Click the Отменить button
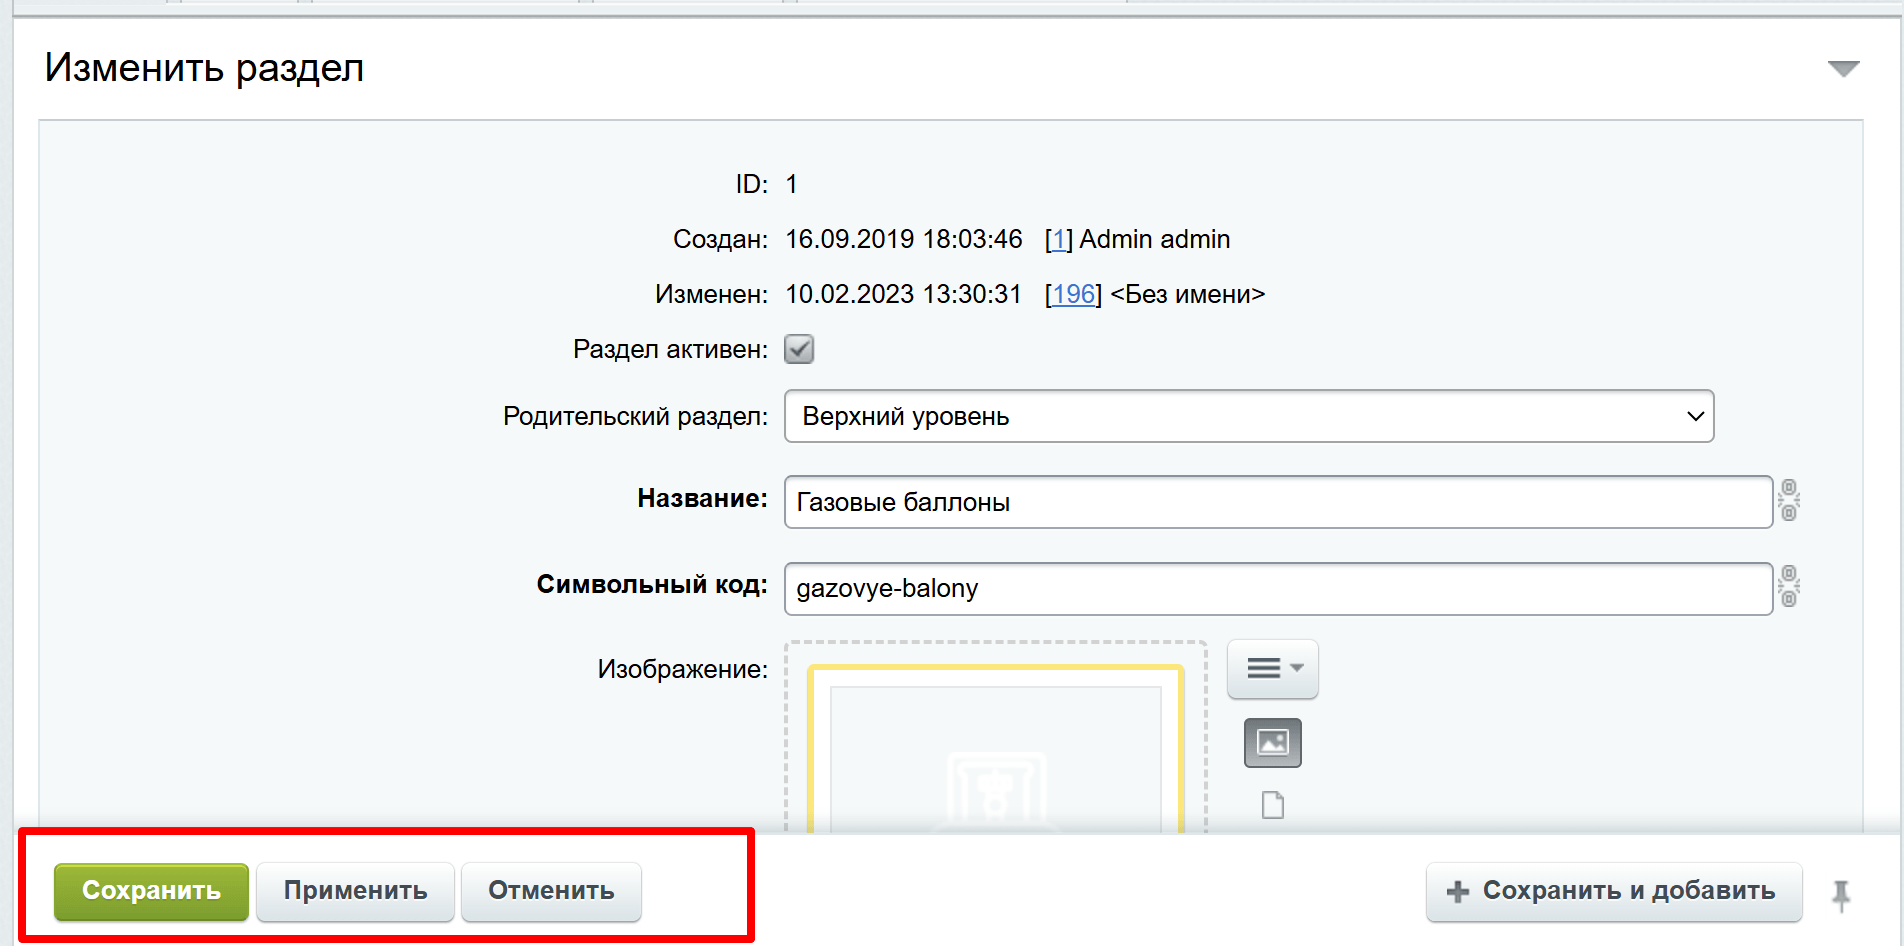Viewport: 1904px width, 946px height. (x=551, y=891)
